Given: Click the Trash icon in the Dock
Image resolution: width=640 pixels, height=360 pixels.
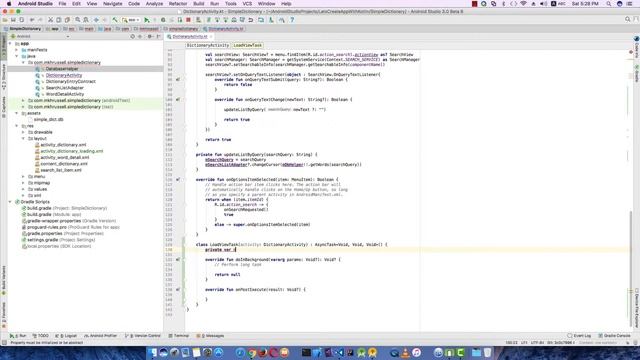Looking at the screenshot, I should point(487,353).
